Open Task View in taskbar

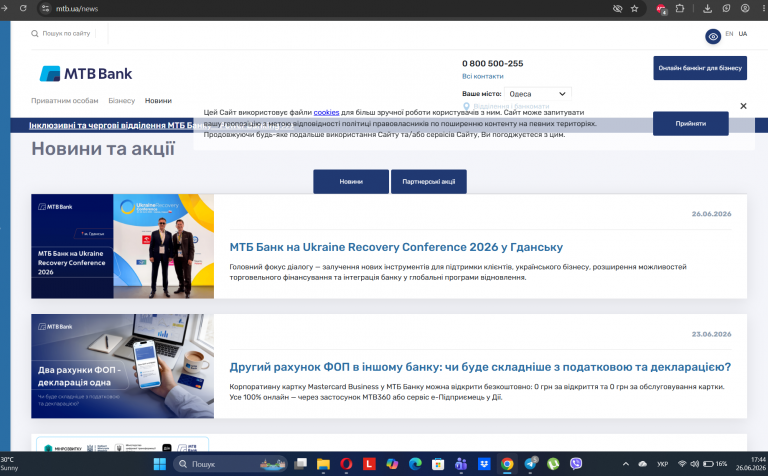[300, 464]
